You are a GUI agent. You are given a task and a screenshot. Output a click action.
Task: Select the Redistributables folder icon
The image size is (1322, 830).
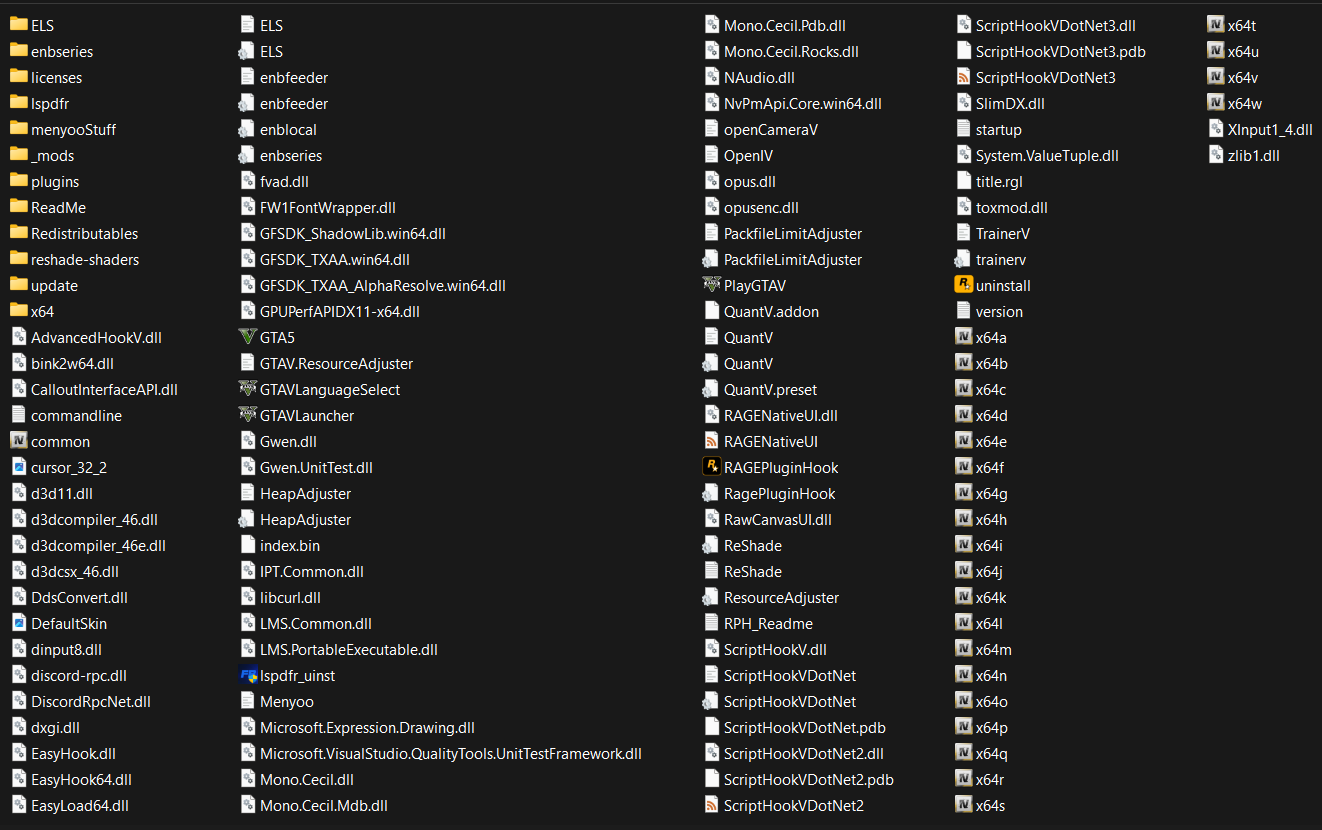pos(19,233)
